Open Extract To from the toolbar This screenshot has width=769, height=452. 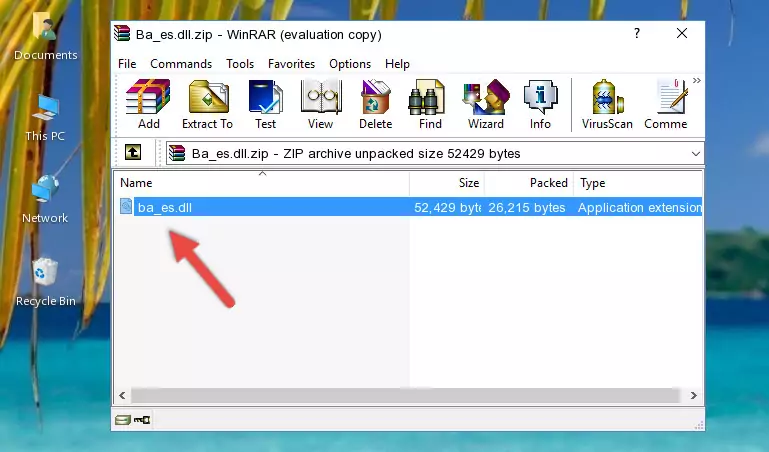(207, 104)
